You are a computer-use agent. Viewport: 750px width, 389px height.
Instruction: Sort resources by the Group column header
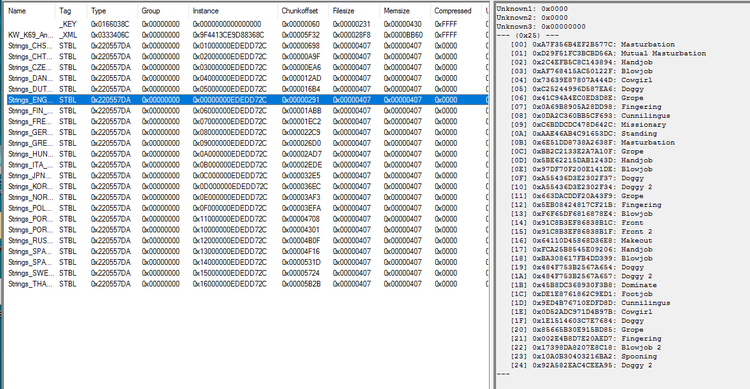click(x=163, y=11)
